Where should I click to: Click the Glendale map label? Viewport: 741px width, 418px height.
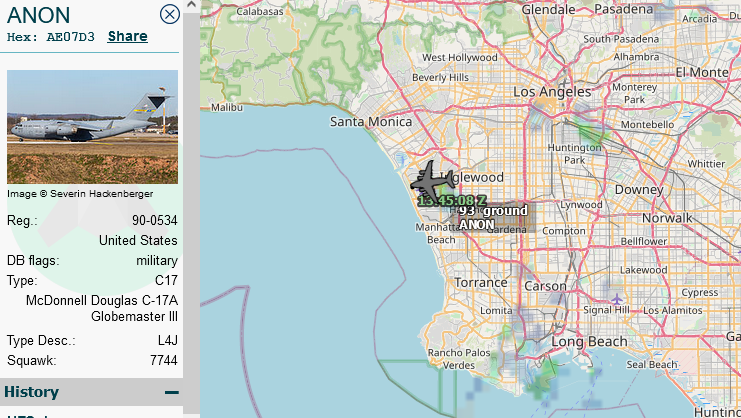pyautogui.click(x=548, y=9)
